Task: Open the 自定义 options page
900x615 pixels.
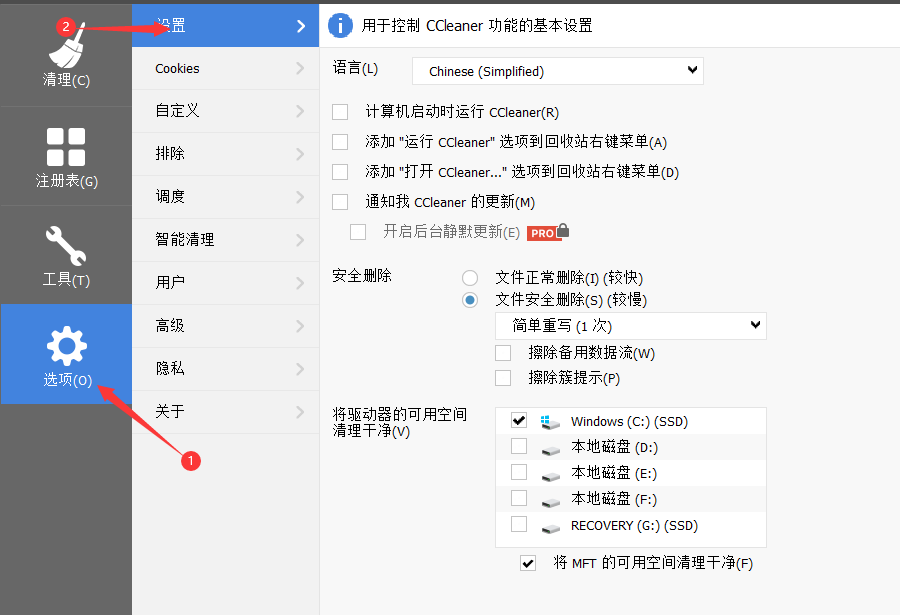Action: pyautogui.click(x=226, y=111)
